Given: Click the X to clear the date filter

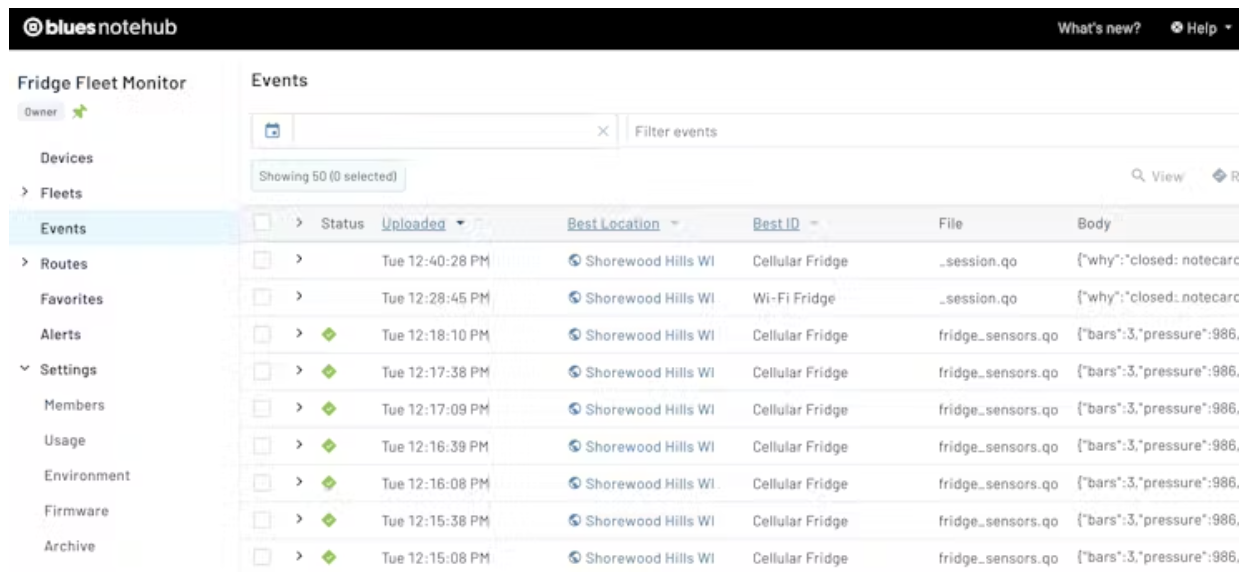Looking at the screenshot, I should pyautogui.click(x=605, y=130).
